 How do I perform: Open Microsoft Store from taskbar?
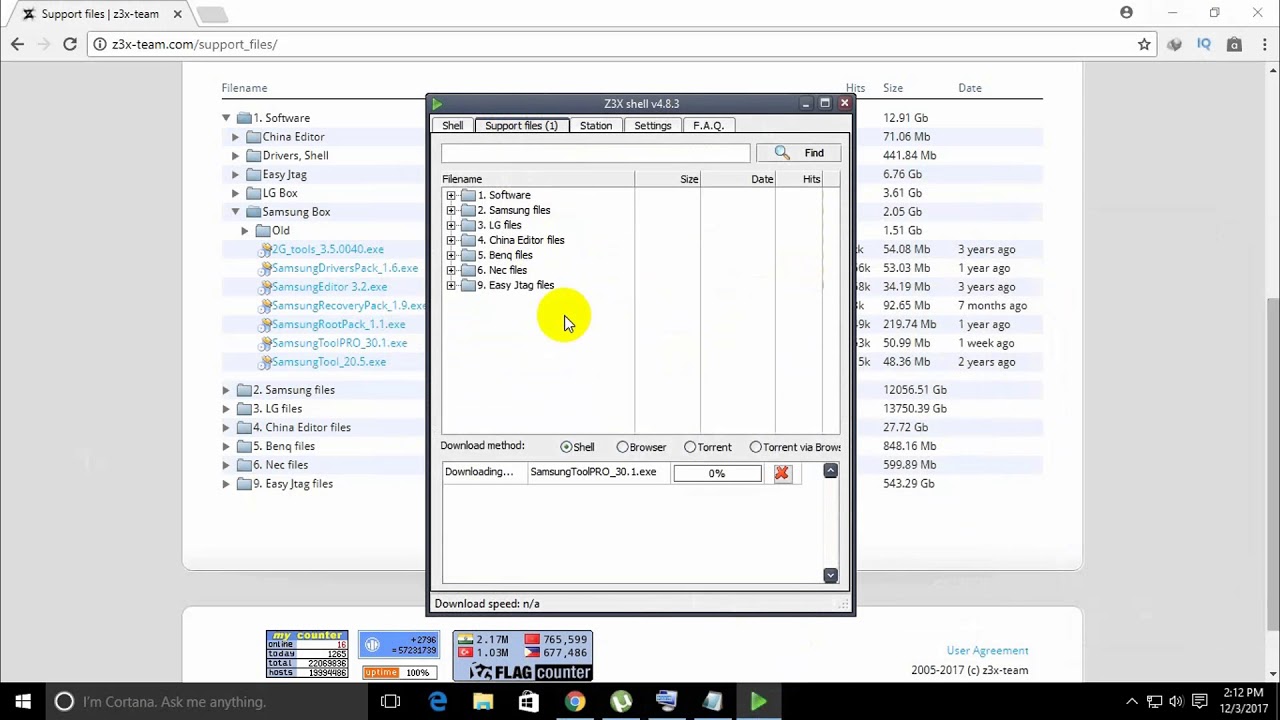point(529,702)
